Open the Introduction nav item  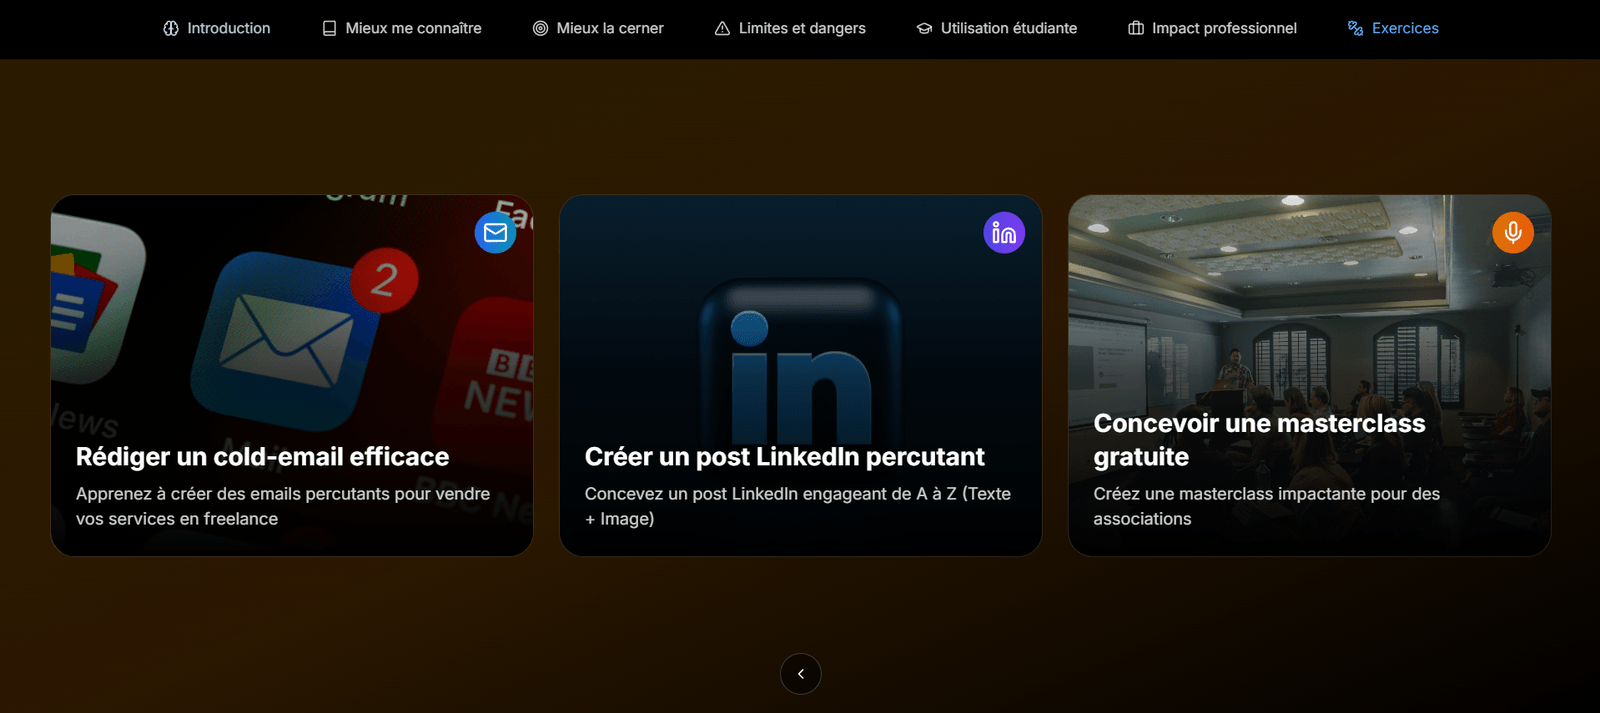coord(217,28)
